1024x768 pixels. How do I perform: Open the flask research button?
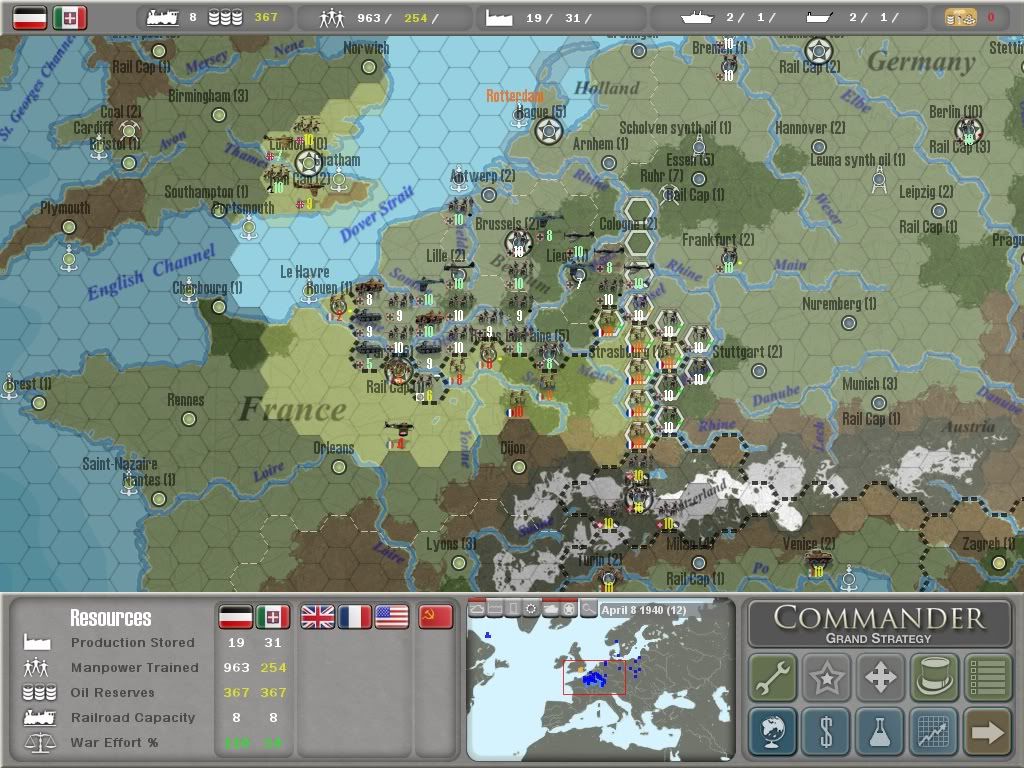click(x=880, y=731)
